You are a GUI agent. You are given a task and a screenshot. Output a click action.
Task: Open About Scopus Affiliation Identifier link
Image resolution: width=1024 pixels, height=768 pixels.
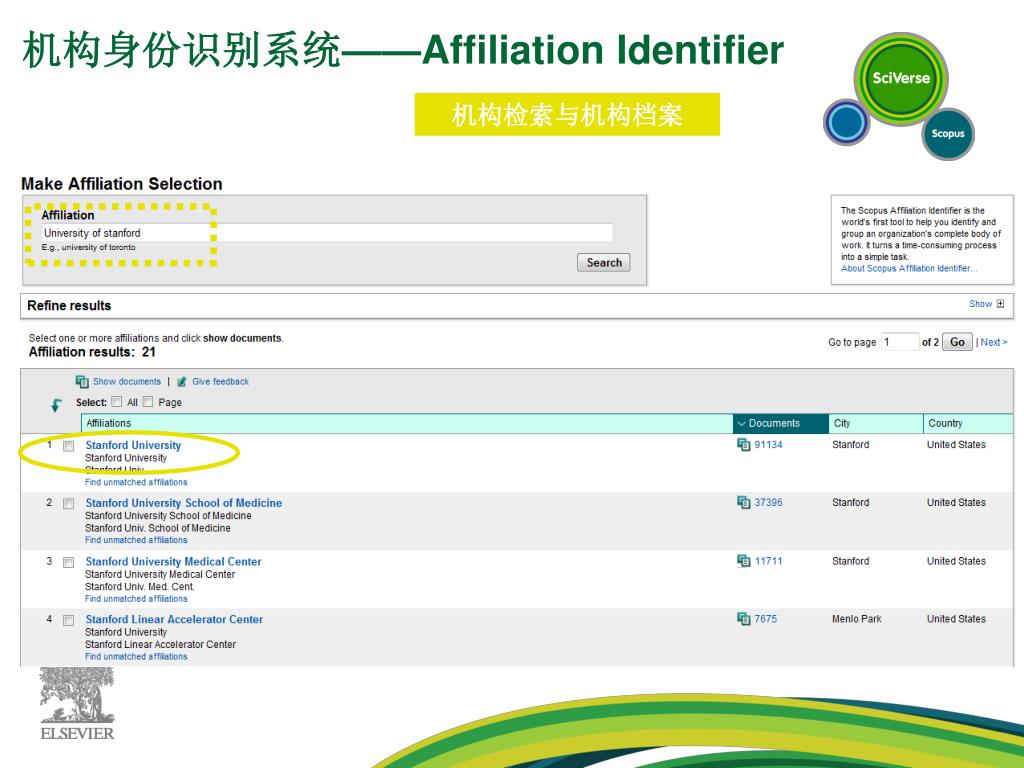click(909, 268)
